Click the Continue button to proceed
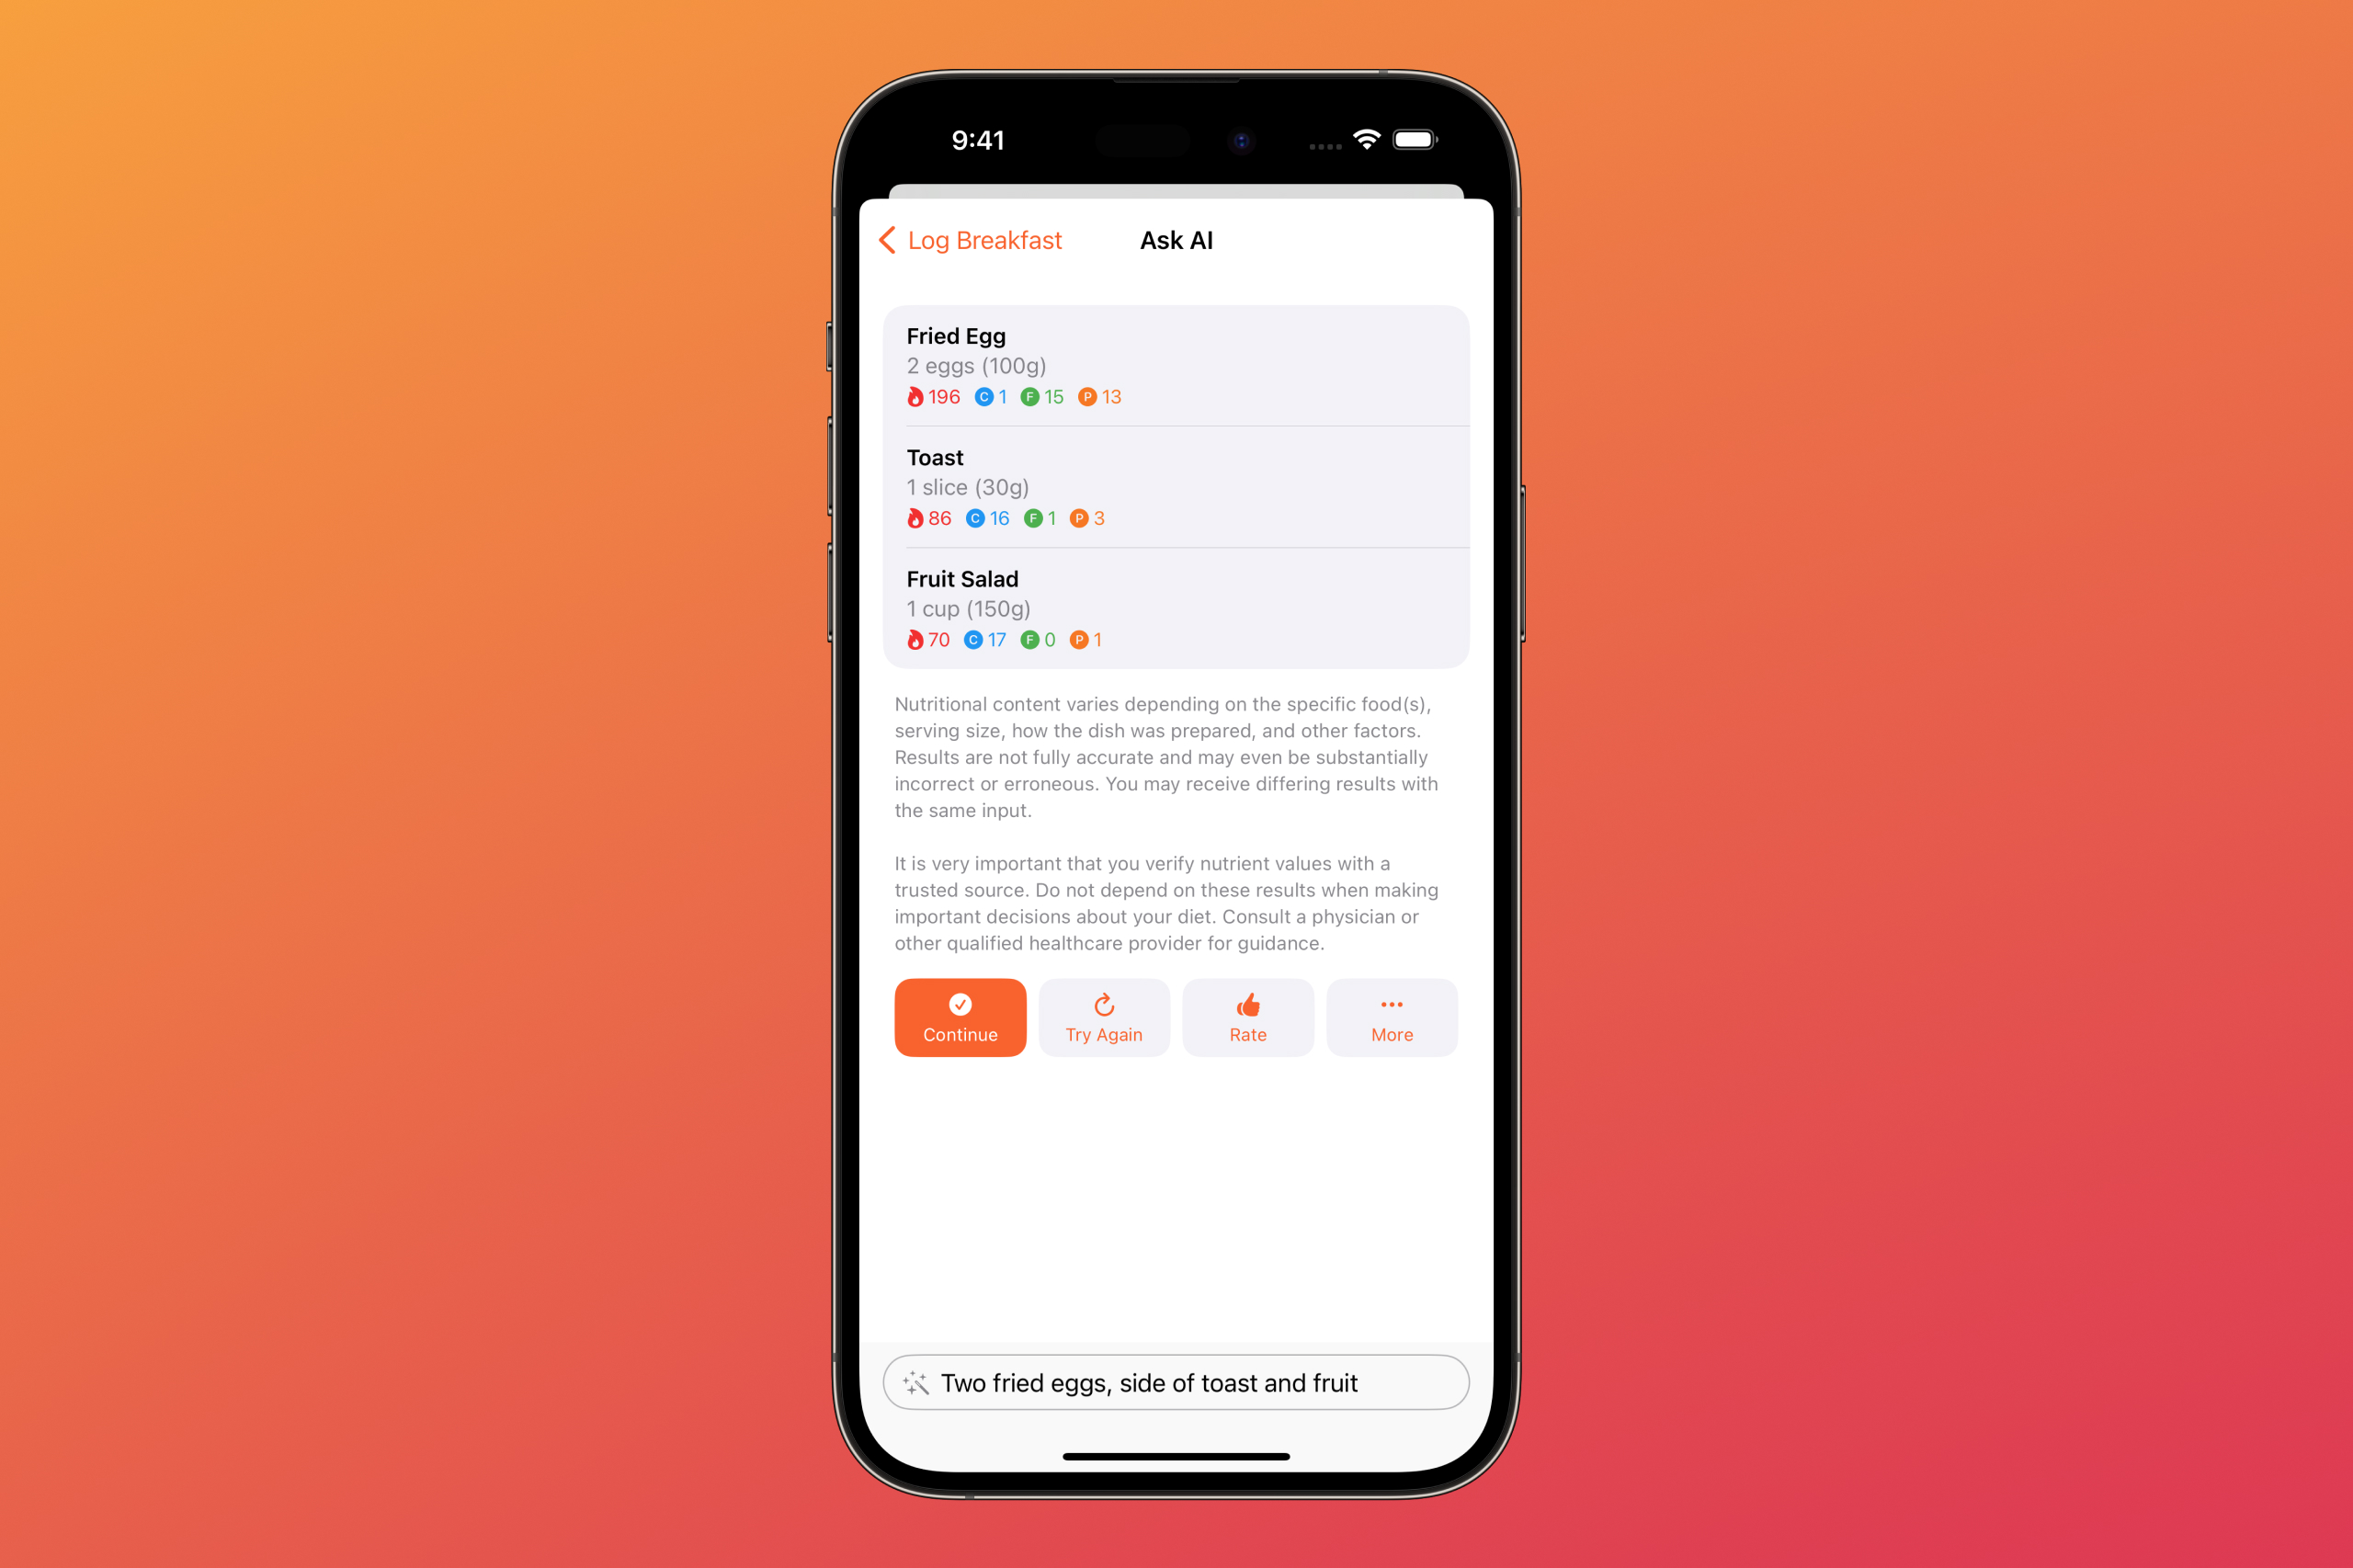Viewport: 2353px width, 1568px height. [x=959, y=1017]
